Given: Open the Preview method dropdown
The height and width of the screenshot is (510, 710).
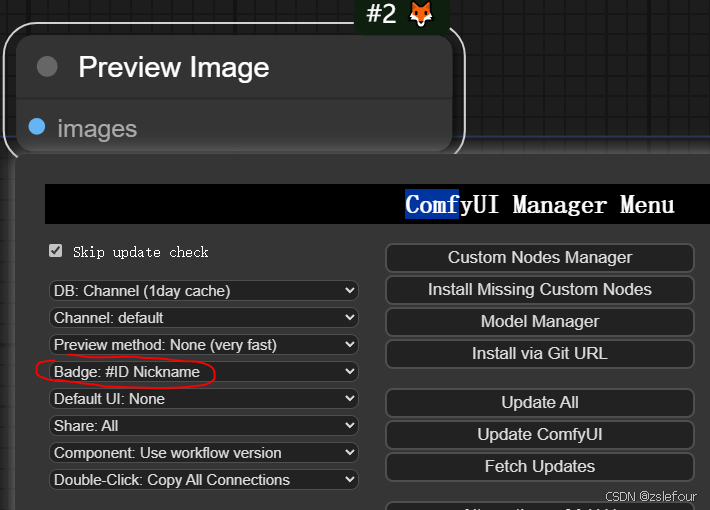Looking at the screenshot, I should [x=204, y=345].
